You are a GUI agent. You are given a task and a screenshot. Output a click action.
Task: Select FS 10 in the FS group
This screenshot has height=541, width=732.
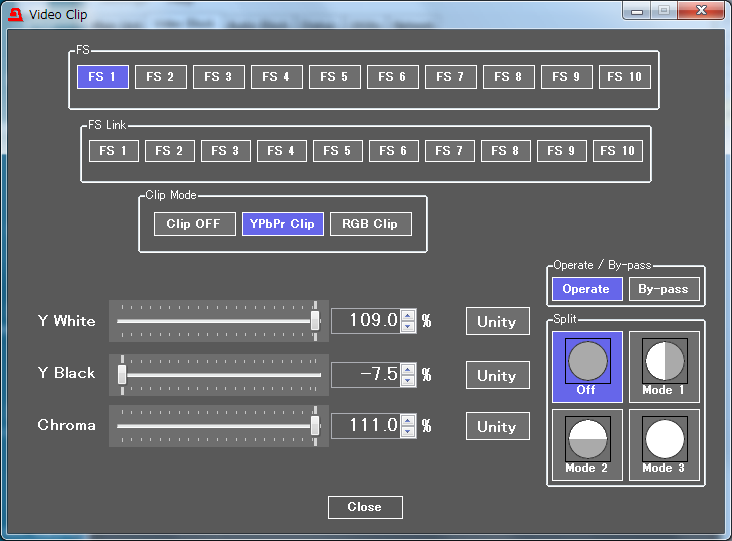pyautogui.click(x=625, y=77)
